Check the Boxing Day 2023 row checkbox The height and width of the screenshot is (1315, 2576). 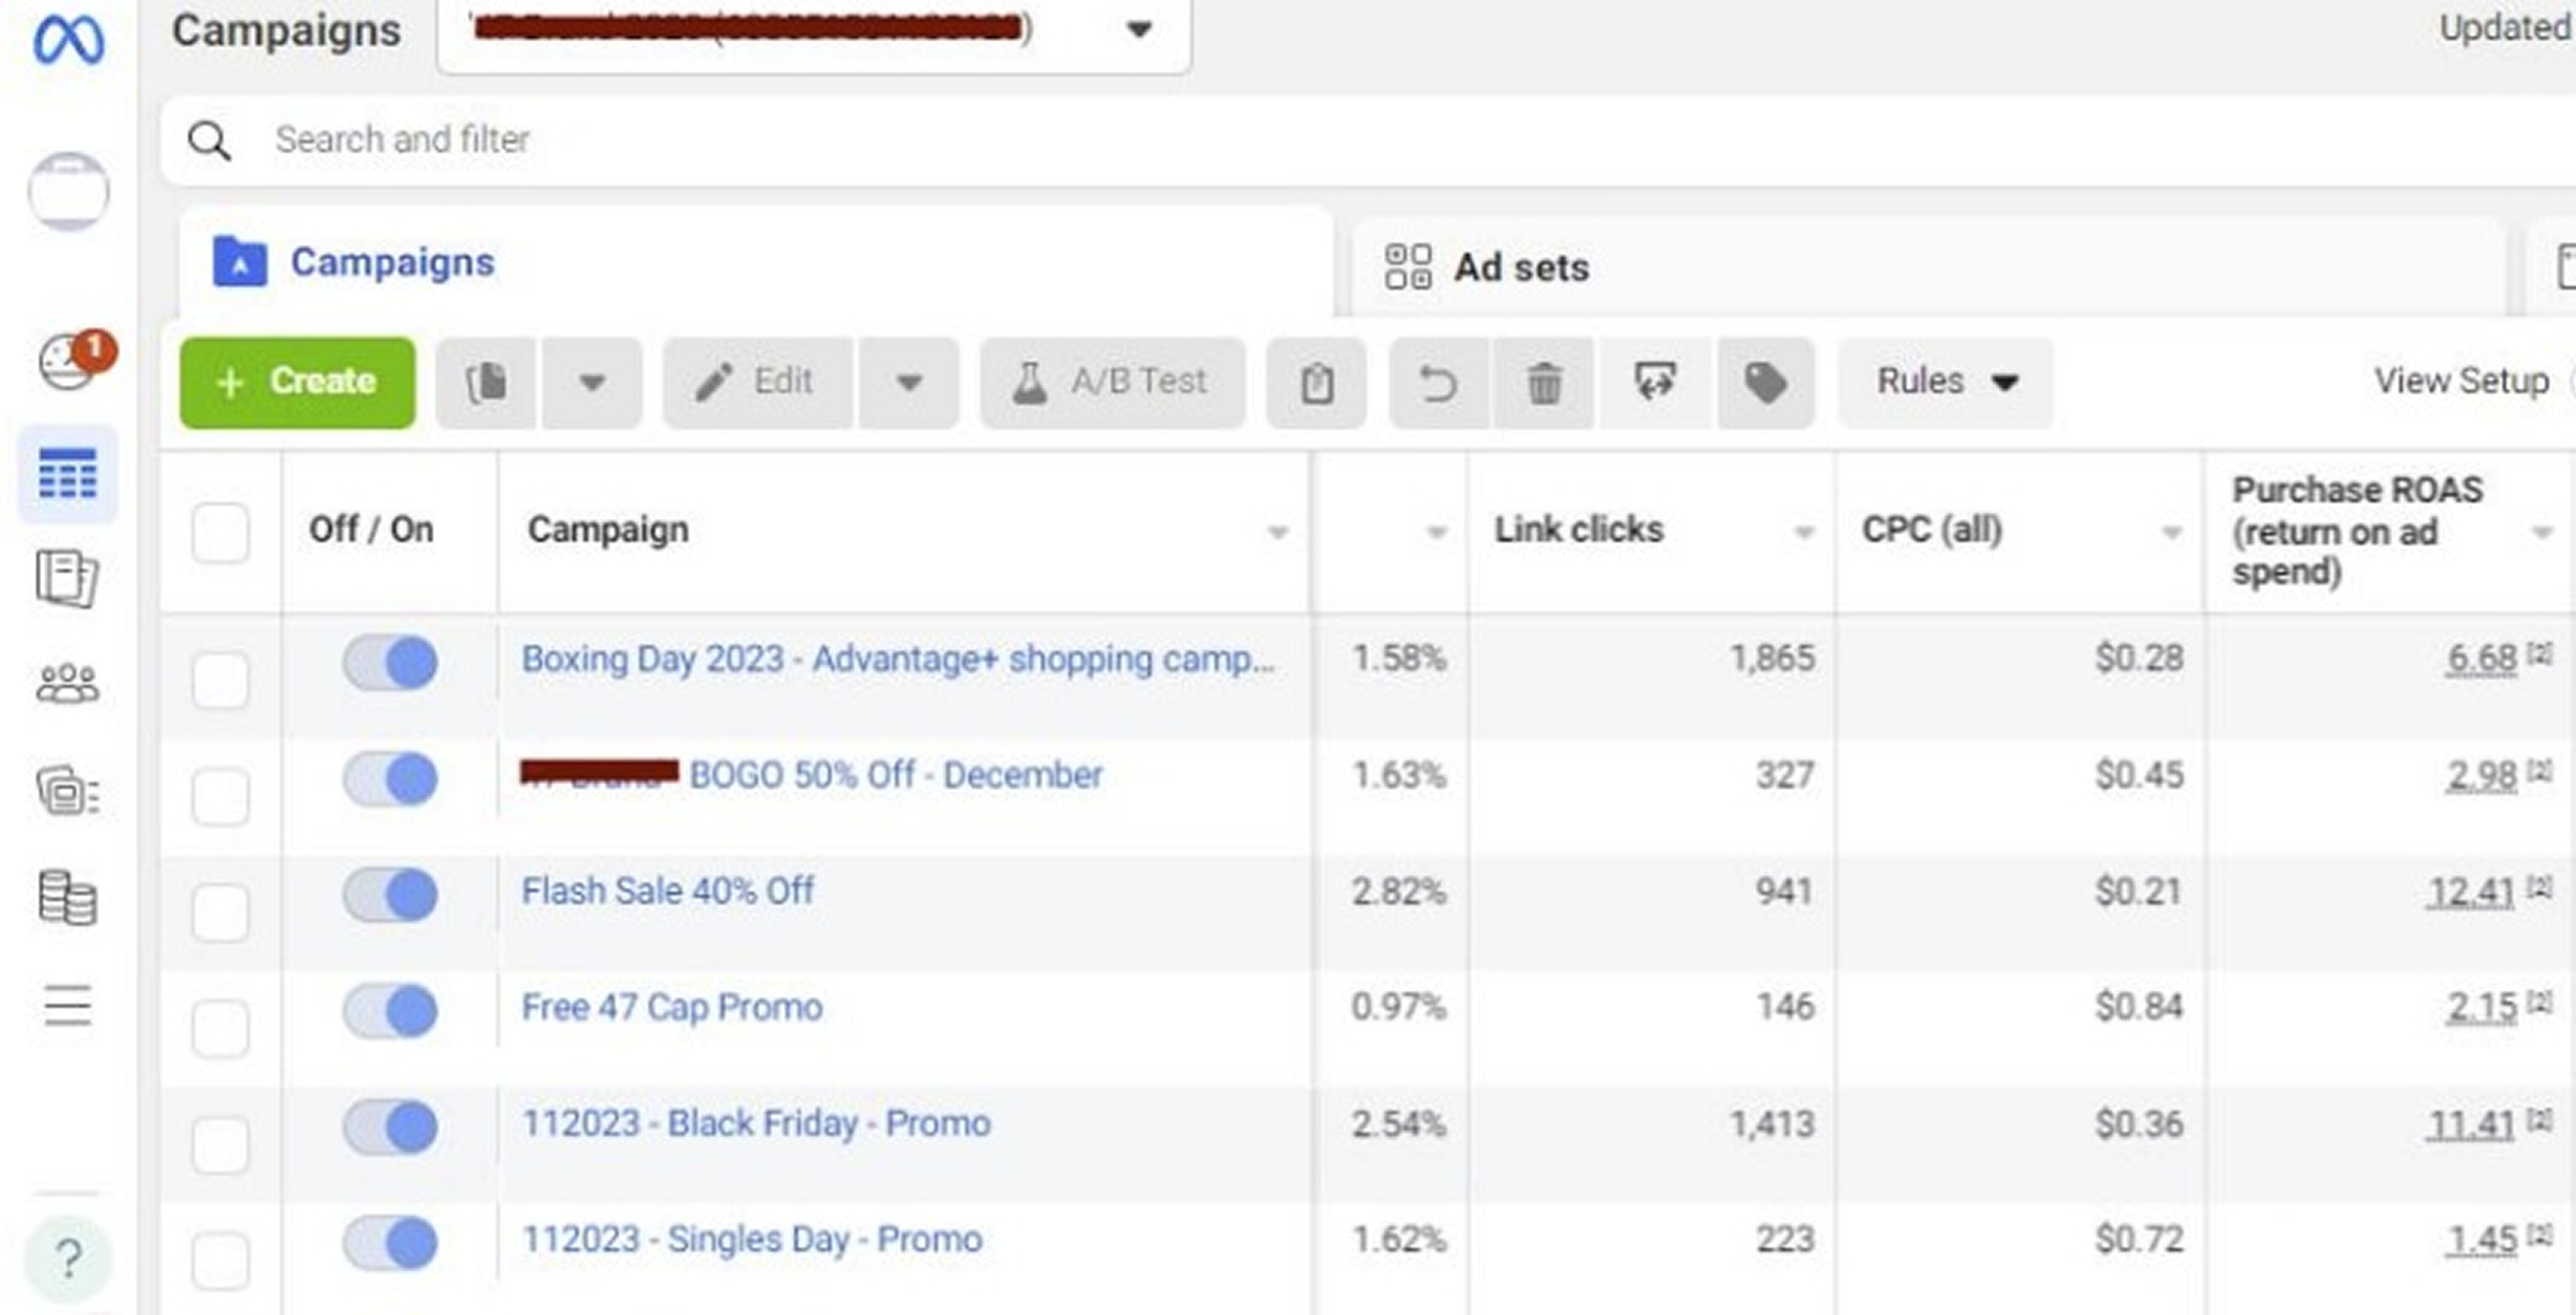click(220, 680)
